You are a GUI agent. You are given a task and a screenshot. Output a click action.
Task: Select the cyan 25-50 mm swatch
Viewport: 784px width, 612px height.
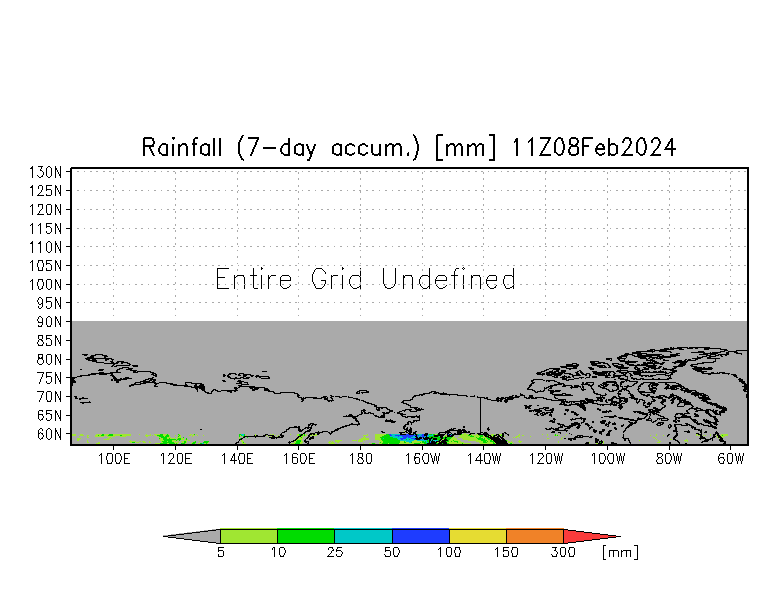click(364, 536)
